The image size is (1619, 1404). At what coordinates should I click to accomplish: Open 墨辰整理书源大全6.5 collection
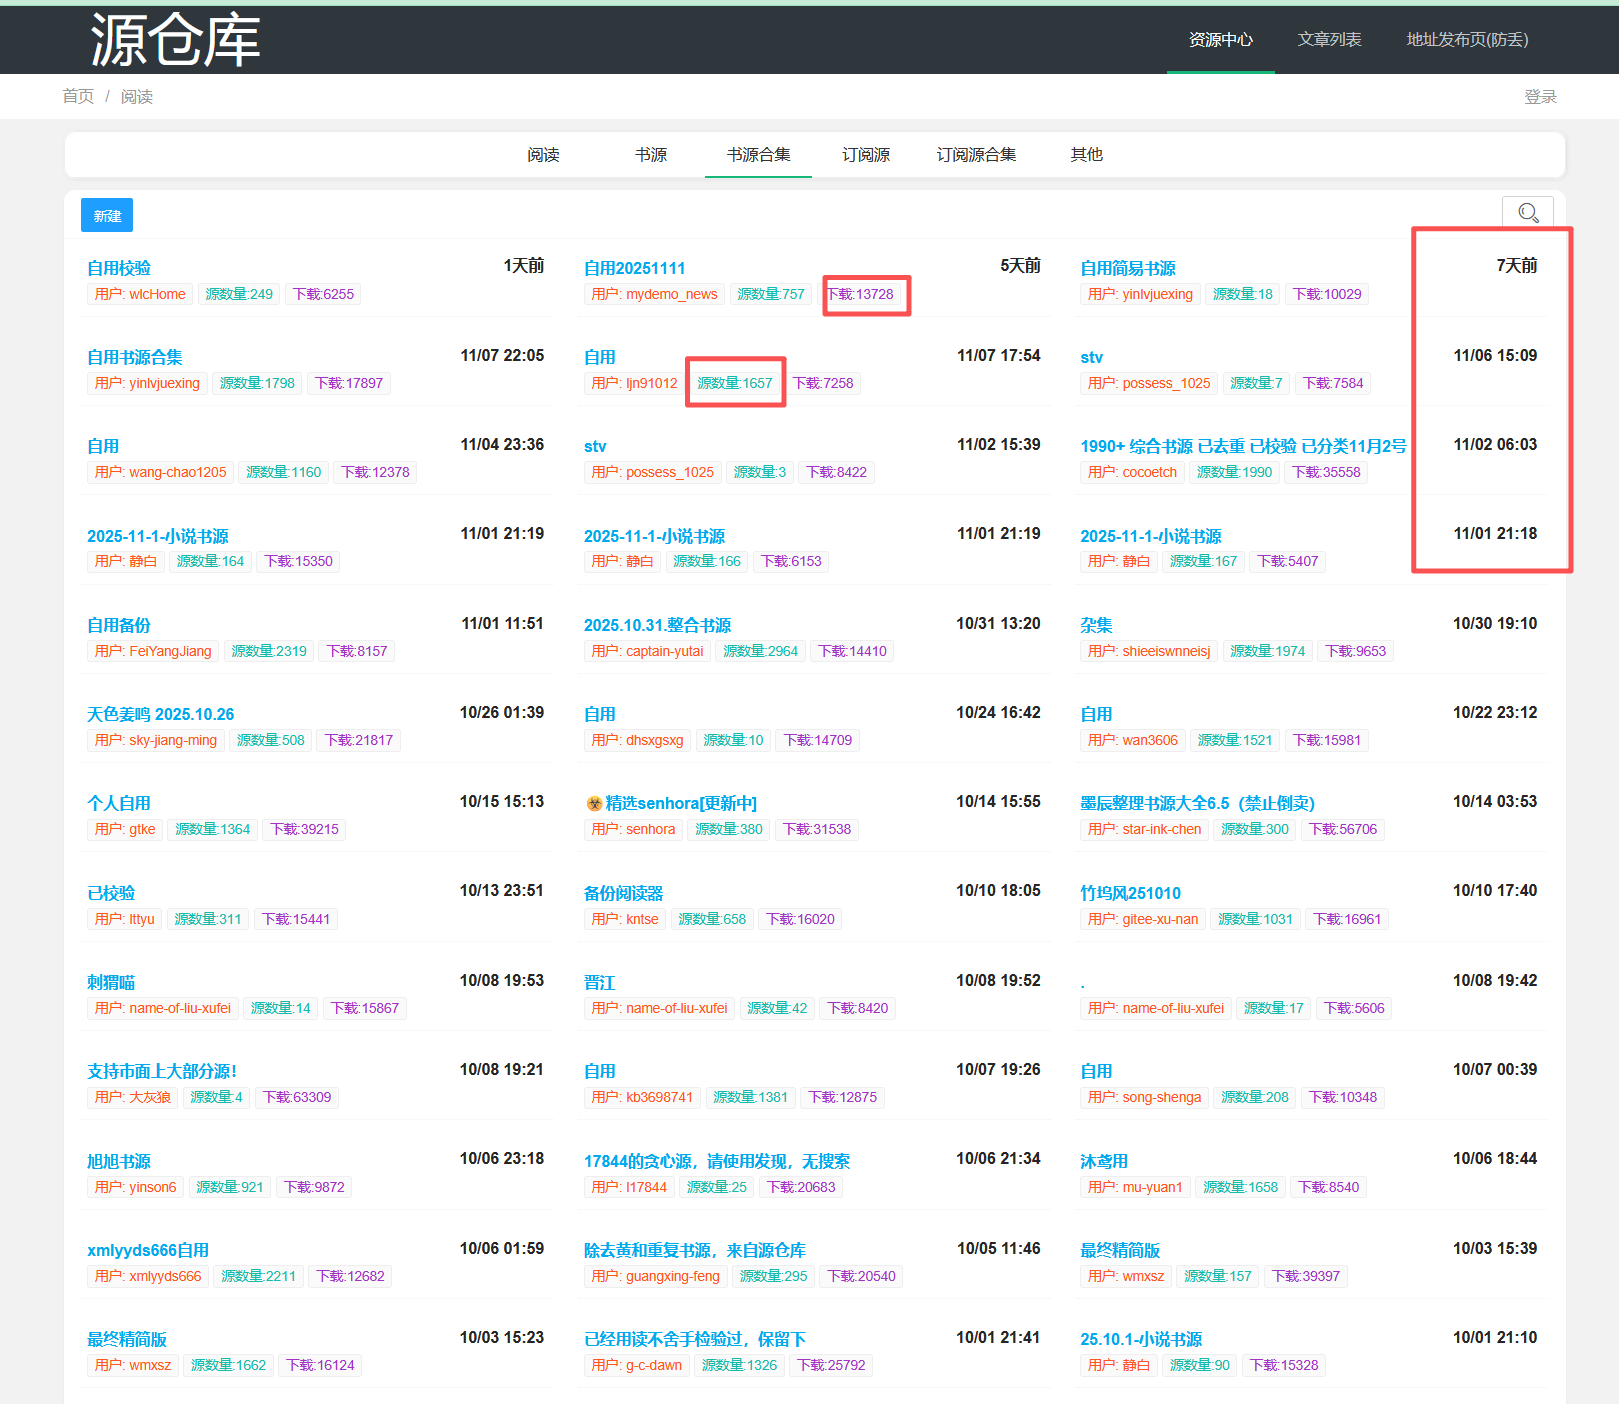point(1197,803)
